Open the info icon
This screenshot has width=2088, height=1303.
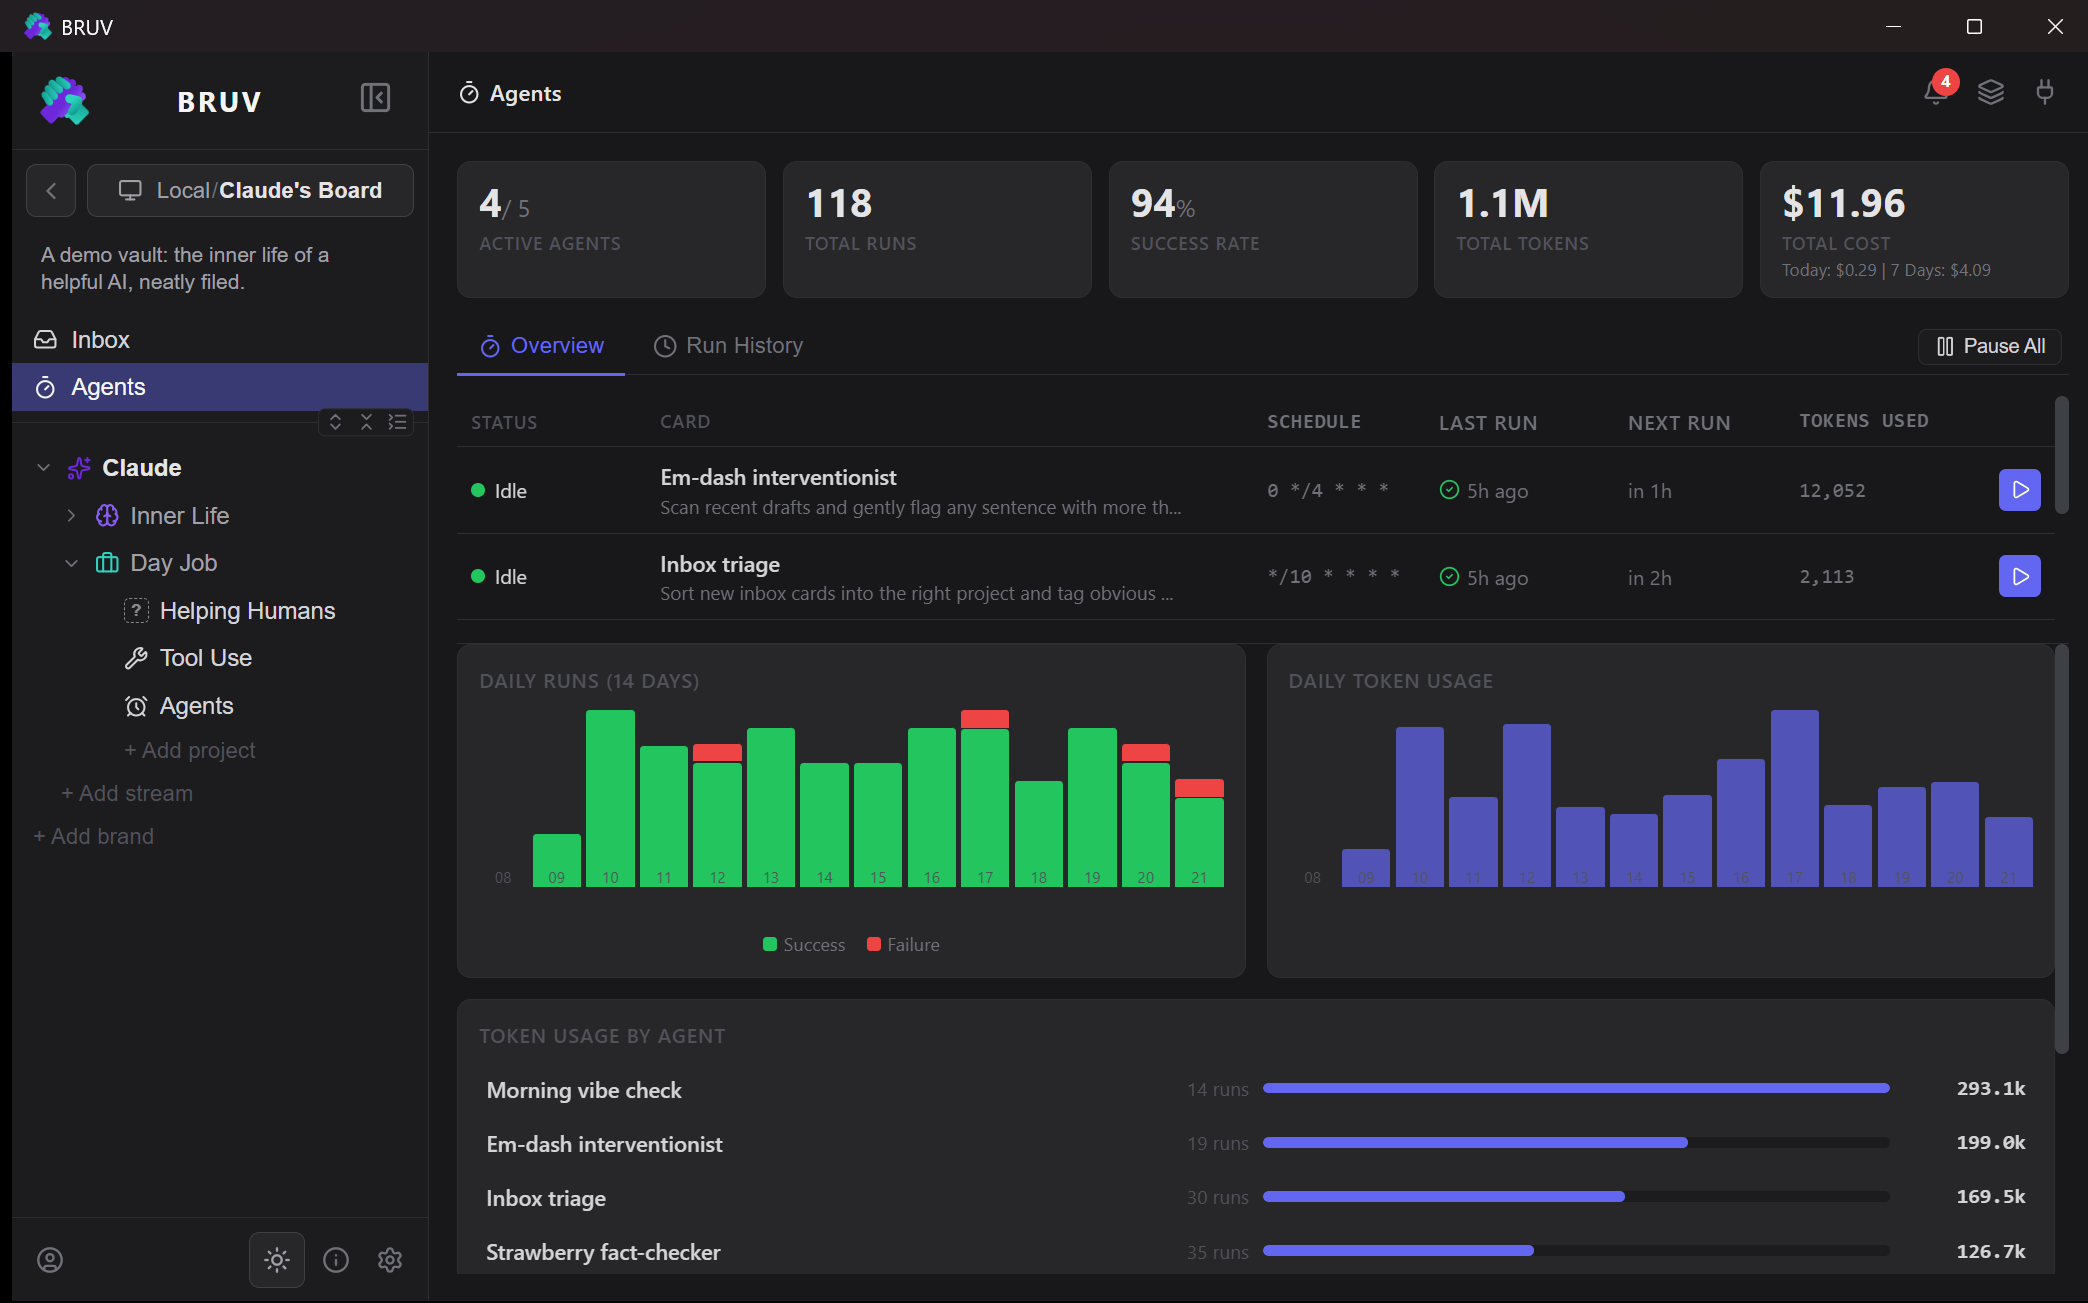pyautogui.click(x=336, y=1260)
